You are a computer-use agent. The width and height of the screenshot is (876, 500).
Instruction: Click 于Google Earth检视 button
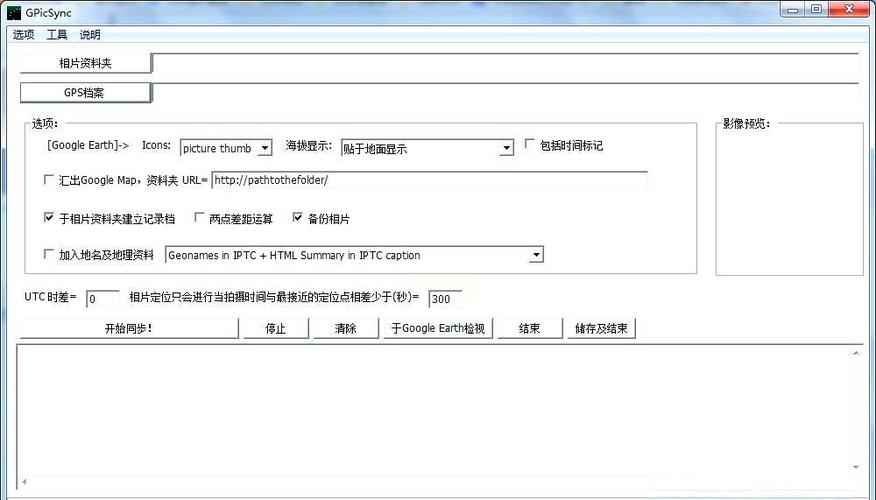click(438, 328)
